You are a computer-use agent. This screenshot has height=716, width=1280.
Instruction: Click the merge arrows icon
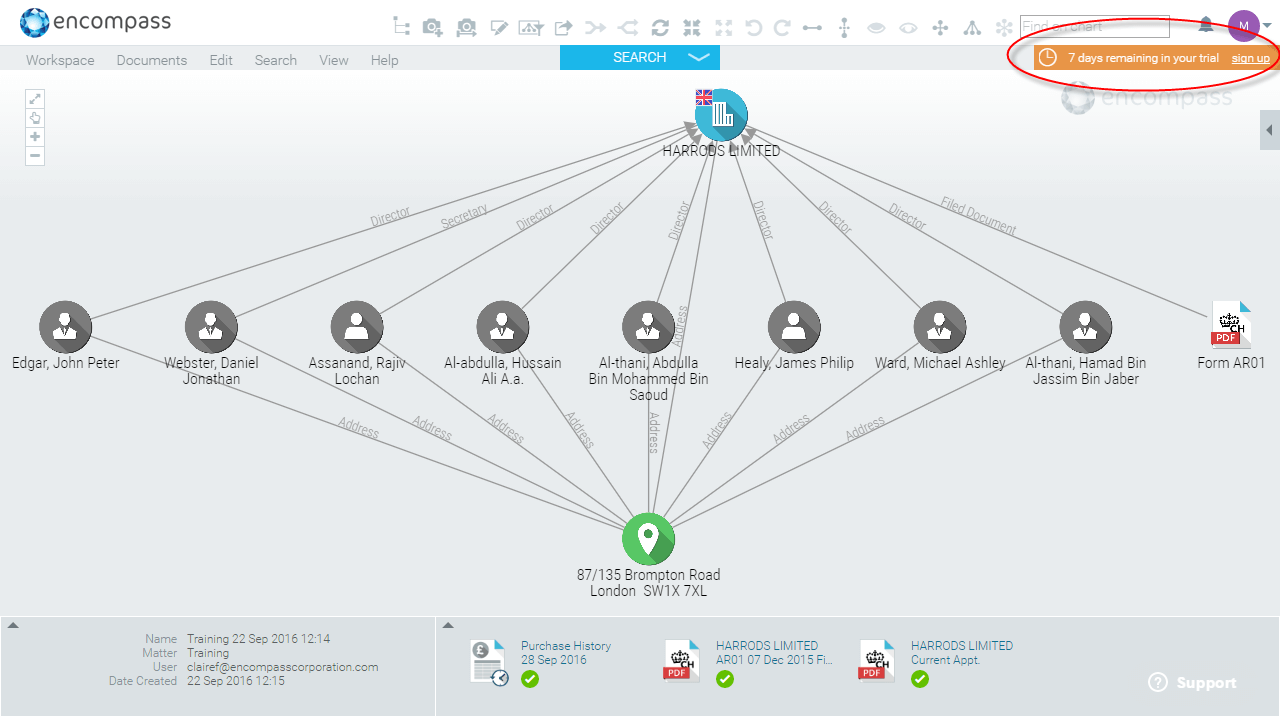click(x=596, y=27)
